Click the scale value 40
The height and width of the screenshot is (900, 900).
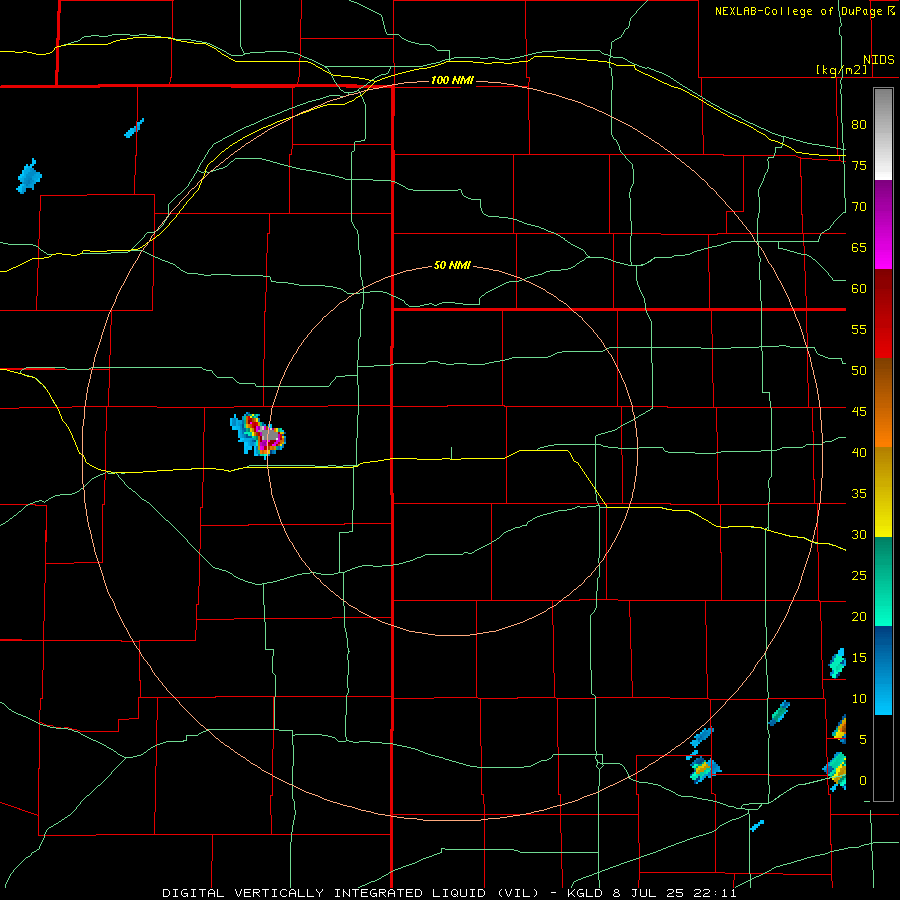point(859,452)
